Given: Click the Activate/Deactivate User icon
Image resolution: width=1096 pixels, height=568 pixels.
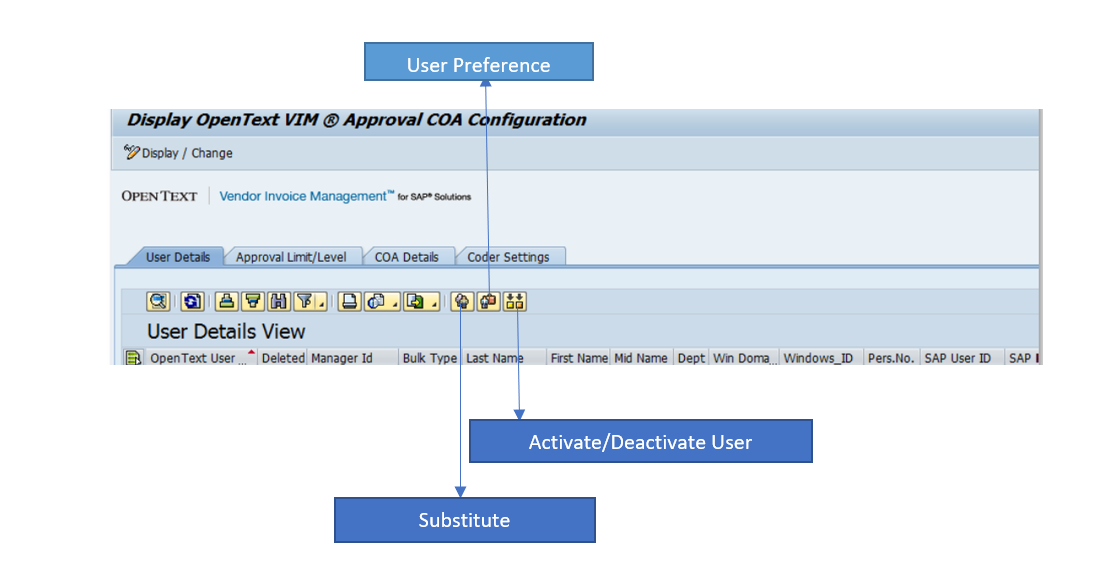Looking at the screenshot, I should [514, 301].
